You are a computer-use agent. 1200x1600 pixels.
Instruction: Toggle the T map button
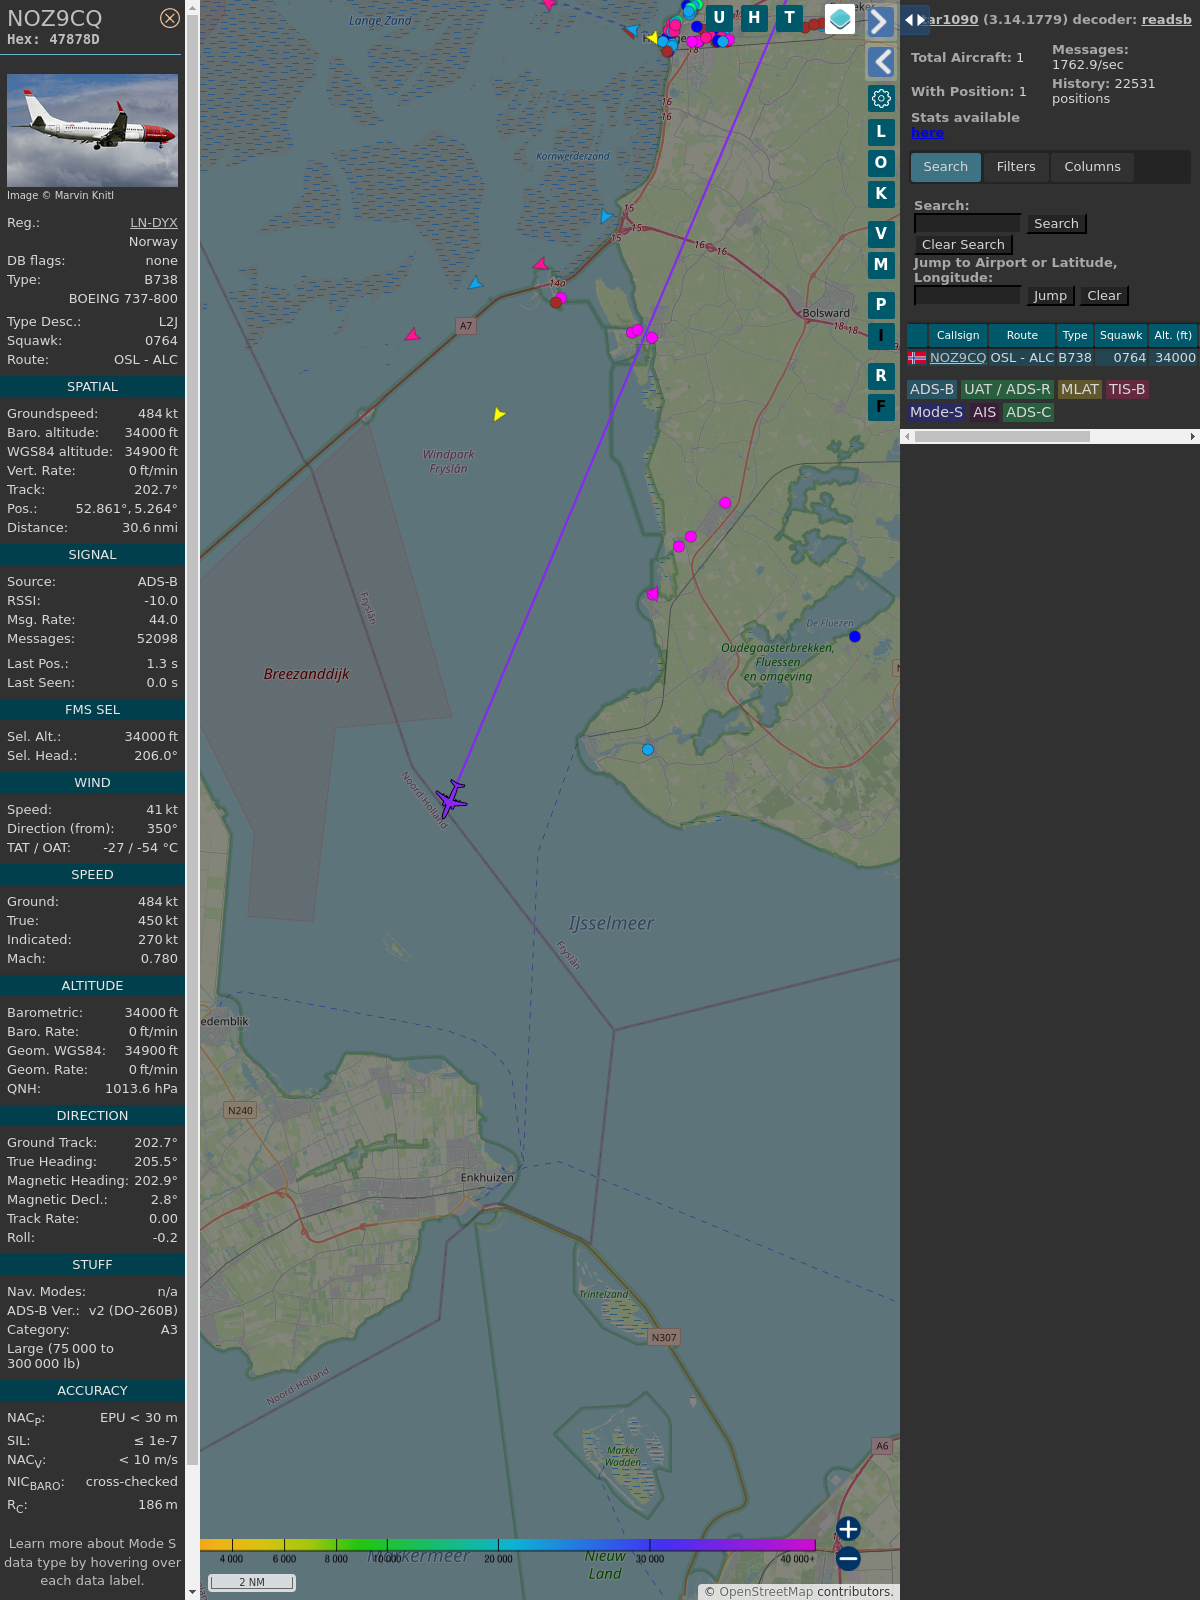click(790, 18)
